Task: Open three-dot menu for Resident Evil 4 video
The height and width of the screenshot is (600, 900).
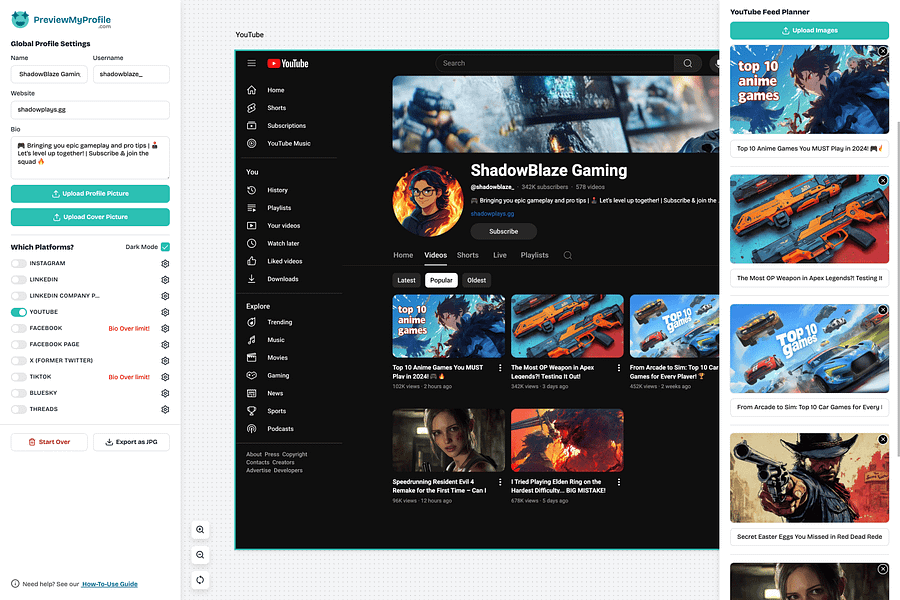Action: tap(500, 482)
